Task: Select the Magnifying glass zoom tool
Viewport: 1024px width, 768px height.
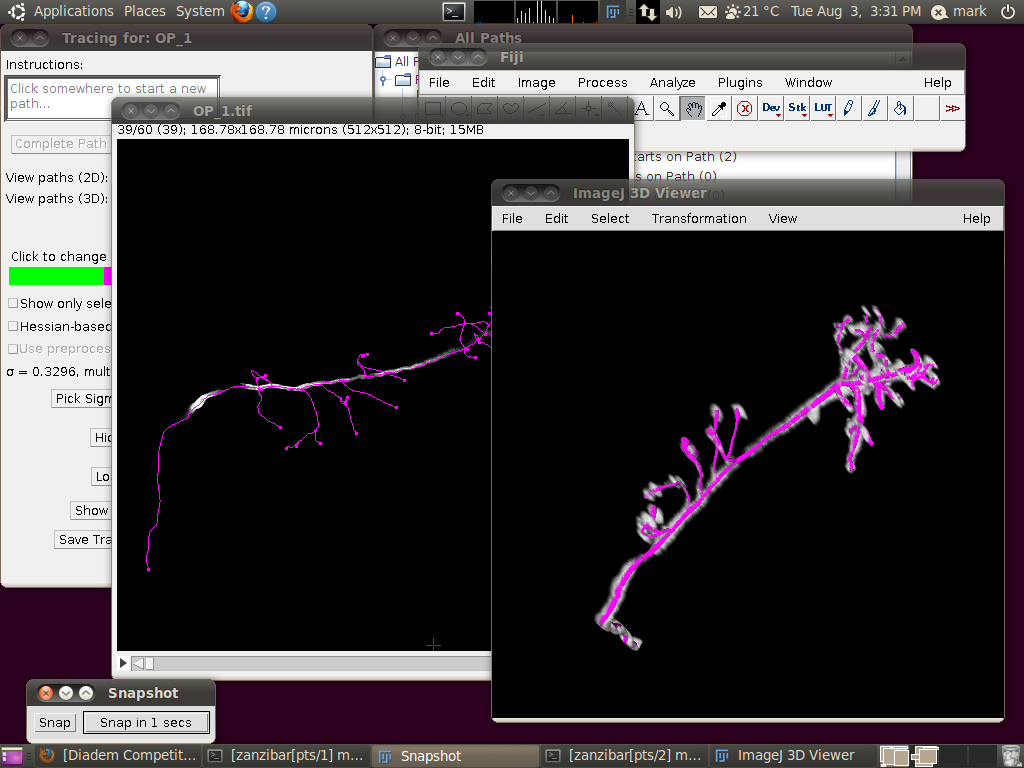Action: (x=667, y=108)
